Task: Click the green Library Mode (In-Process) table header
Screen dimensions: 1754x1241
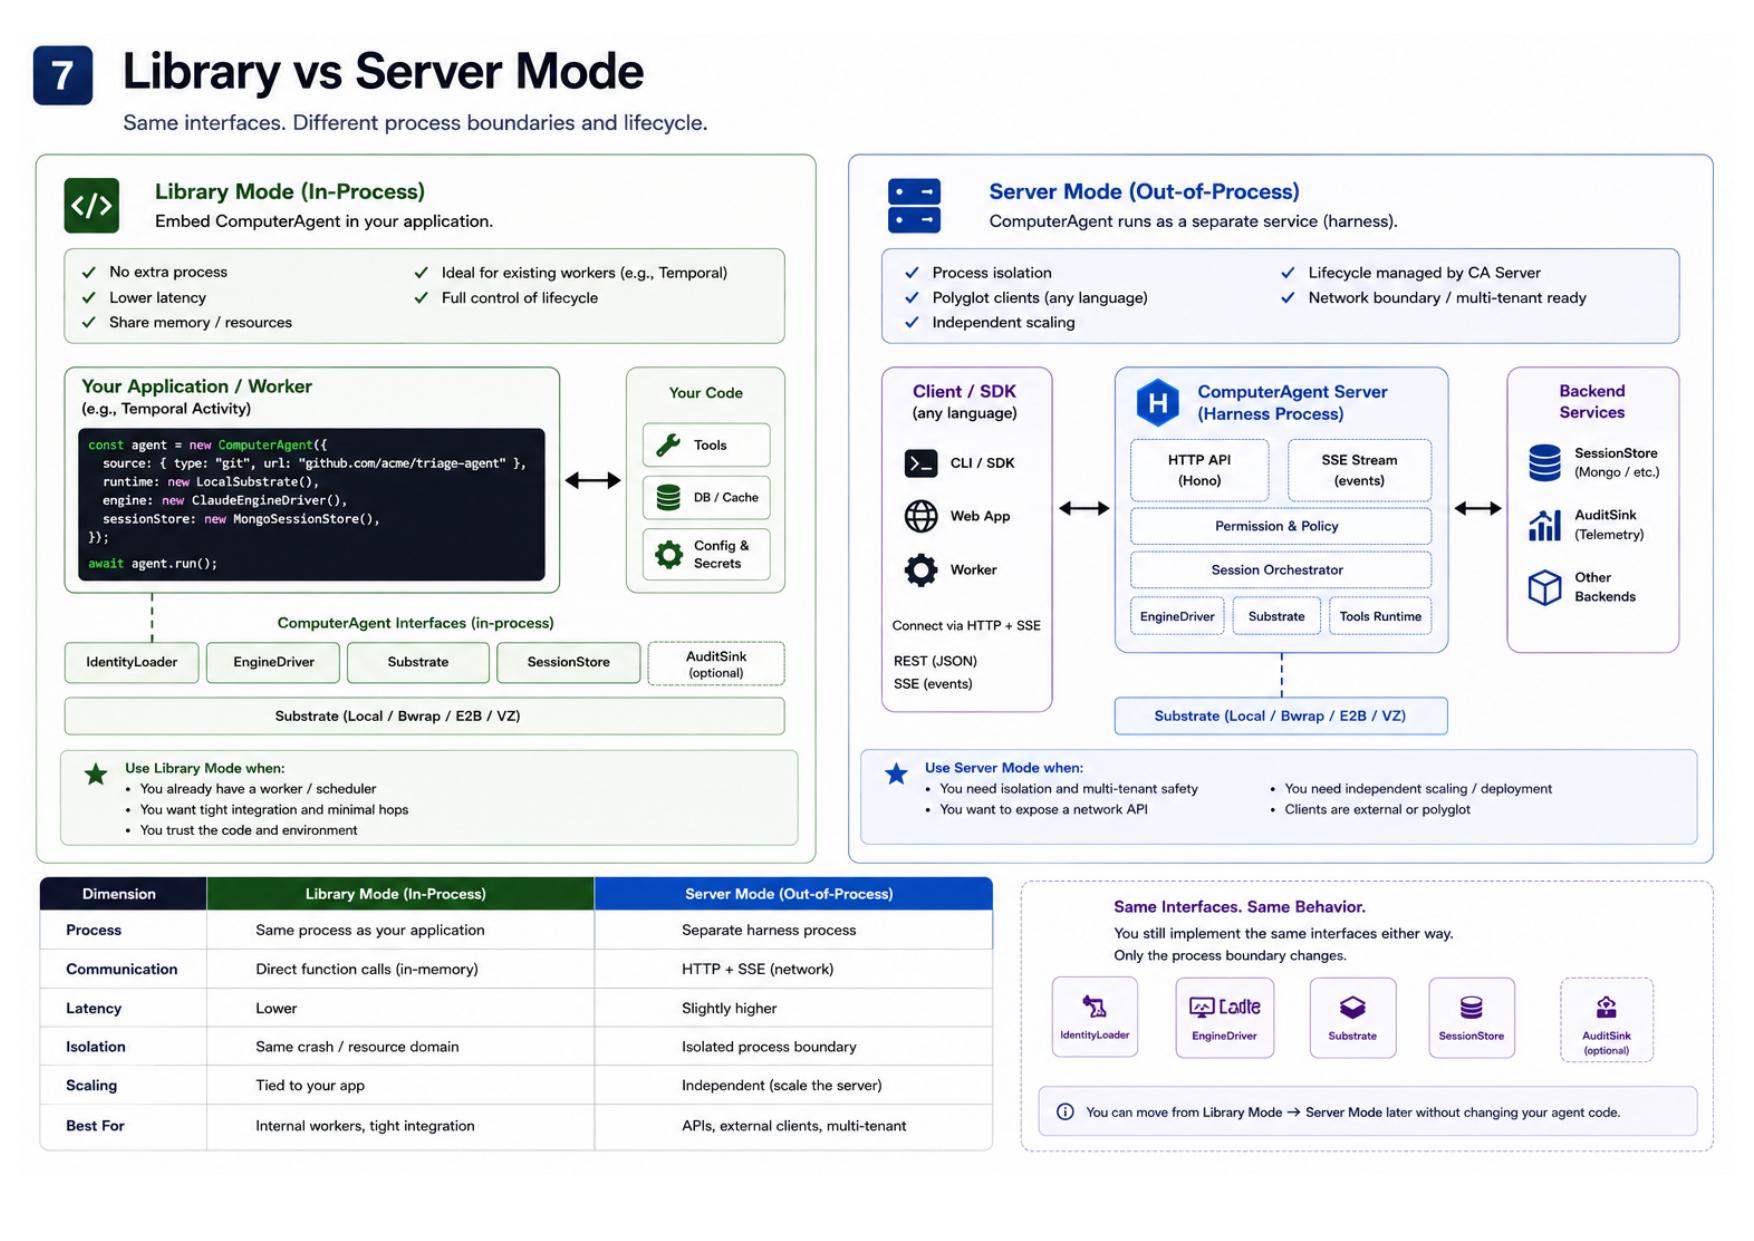Action: 400,894
